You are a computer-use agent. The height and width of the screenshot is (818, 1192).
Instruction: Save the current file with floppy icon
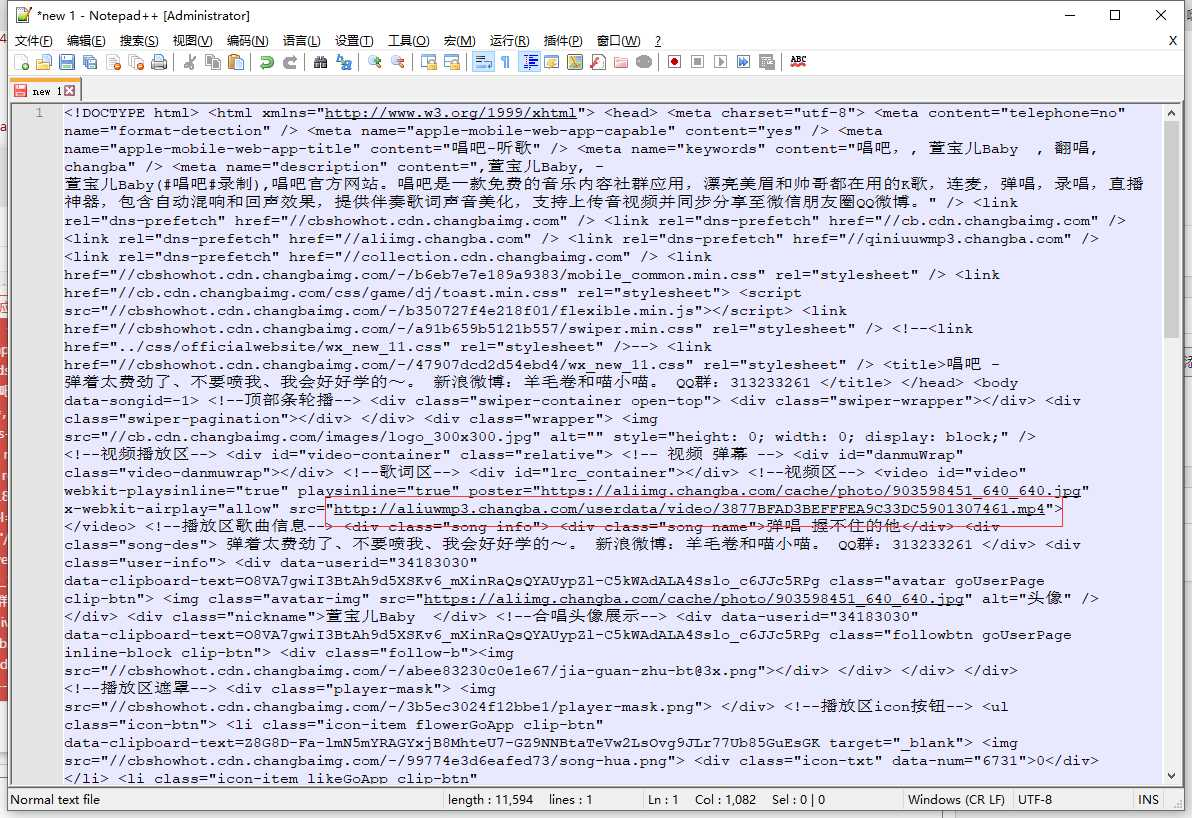pyautogui.click(x=67, y=62)
